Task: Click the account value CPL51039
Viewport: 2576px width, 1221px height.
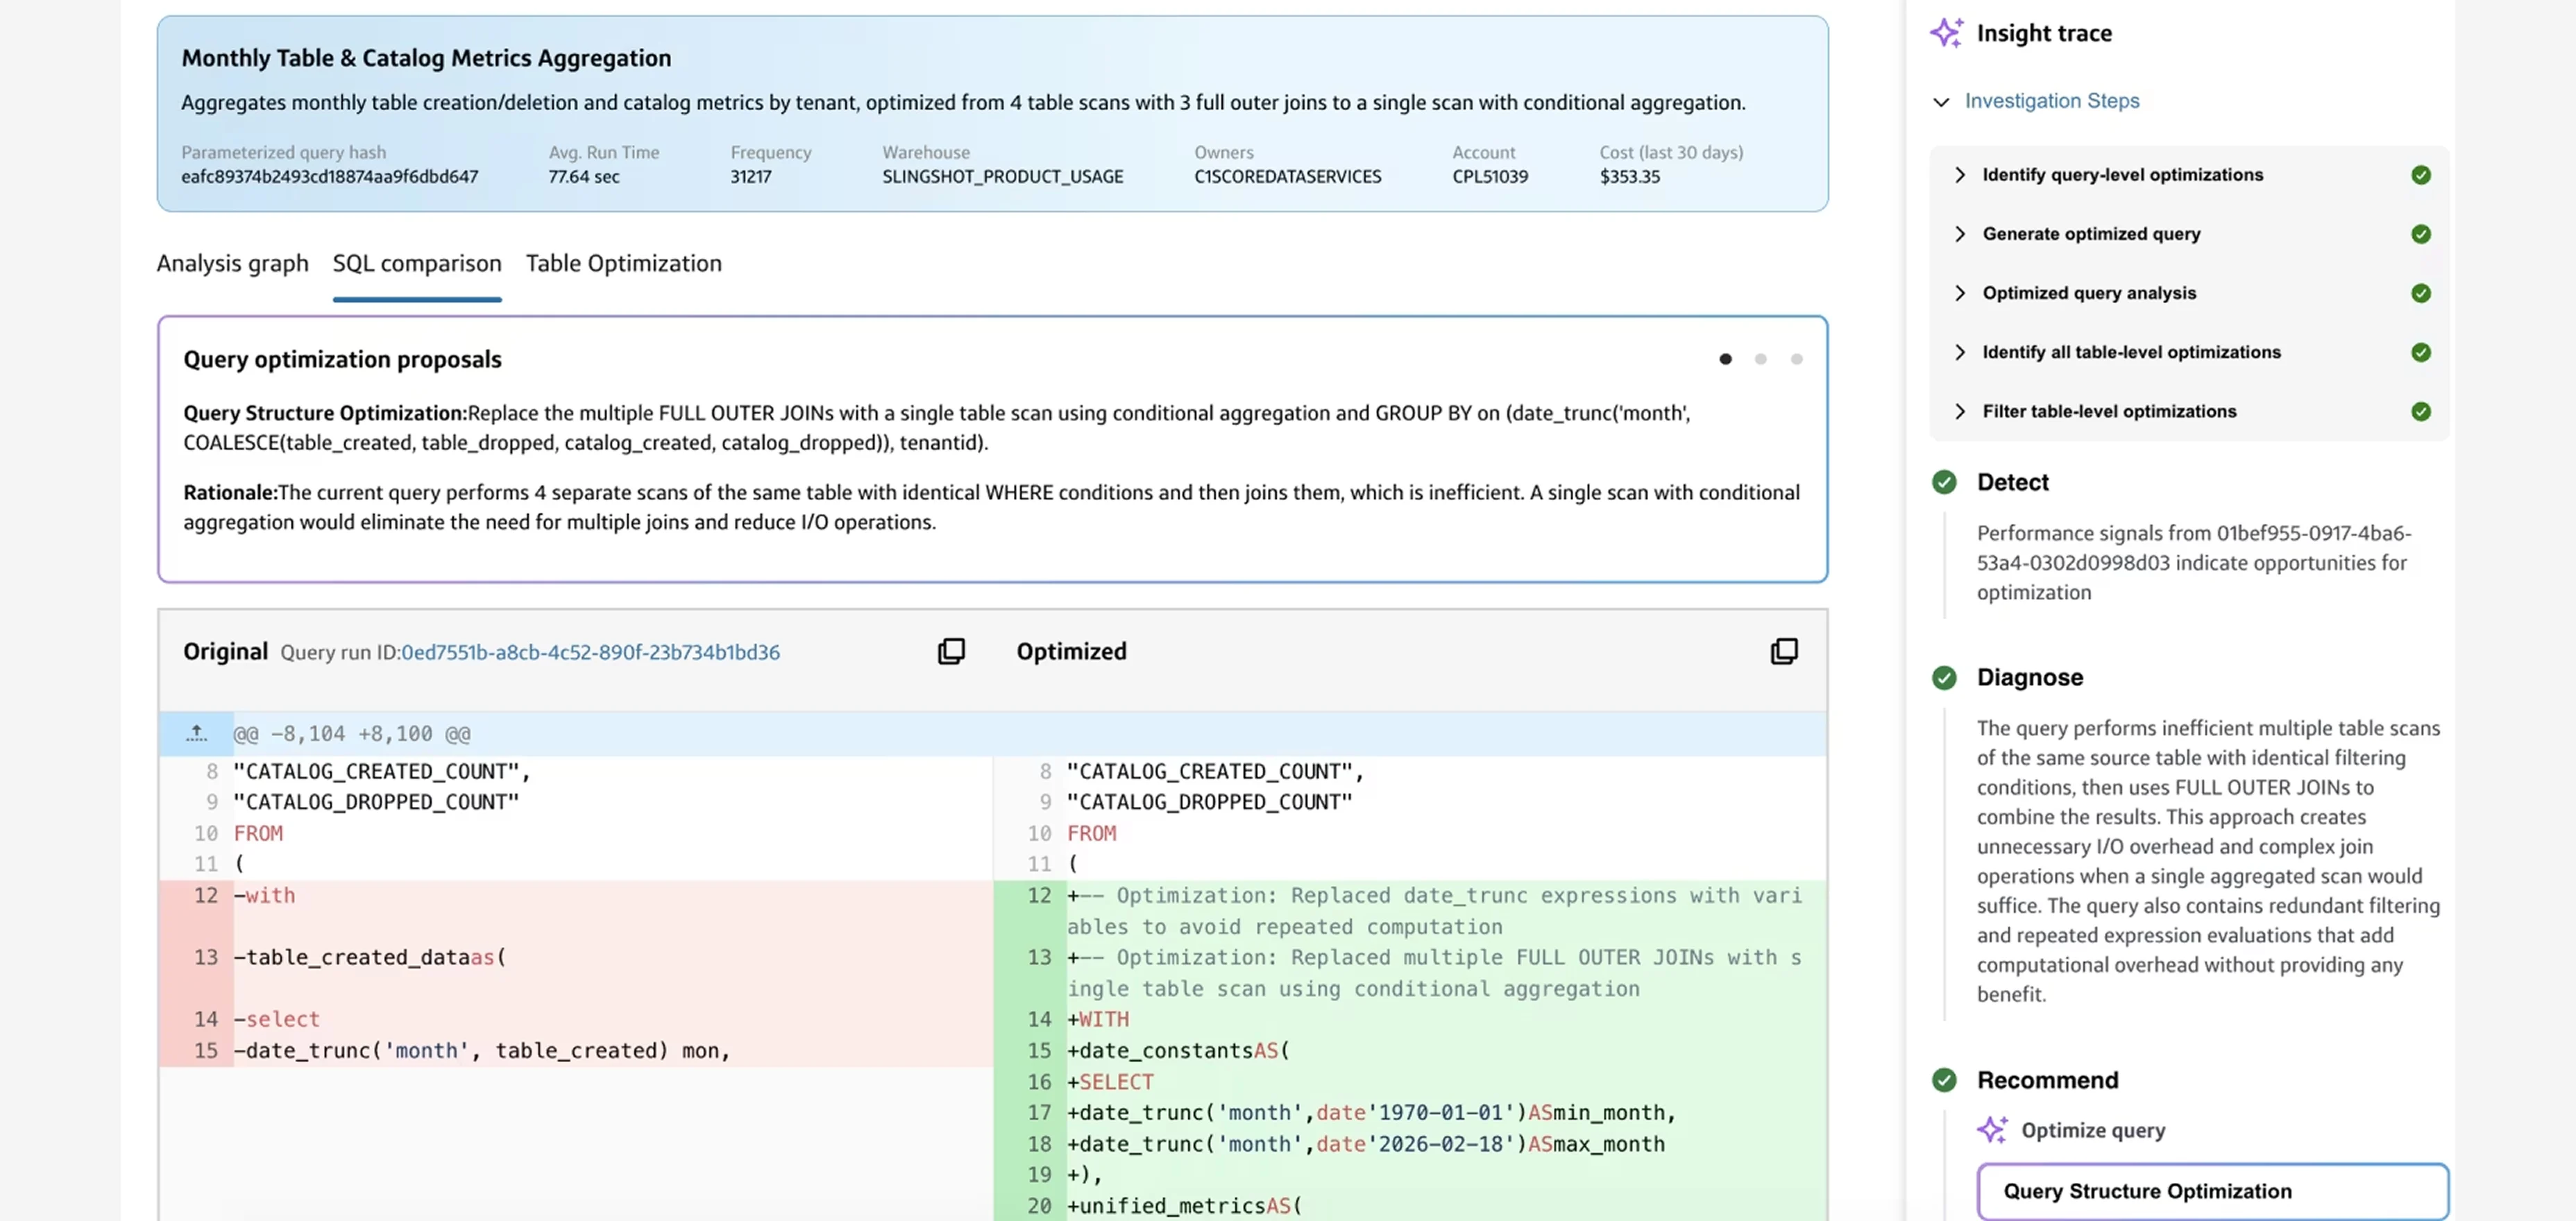Action: (1490, 177)
